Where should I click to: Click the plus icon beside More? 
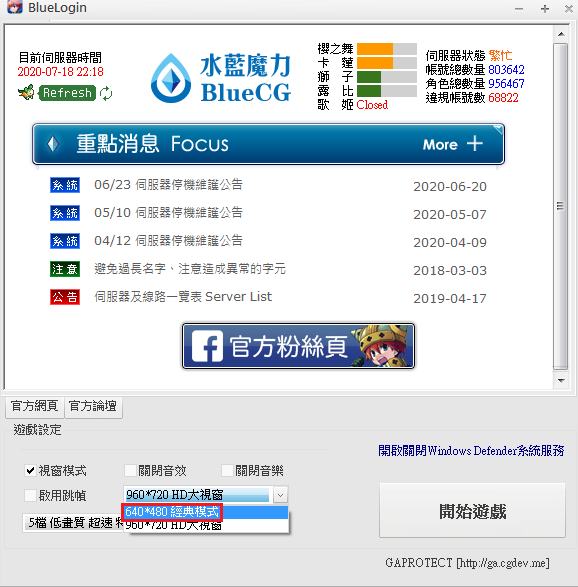[475, 143]
